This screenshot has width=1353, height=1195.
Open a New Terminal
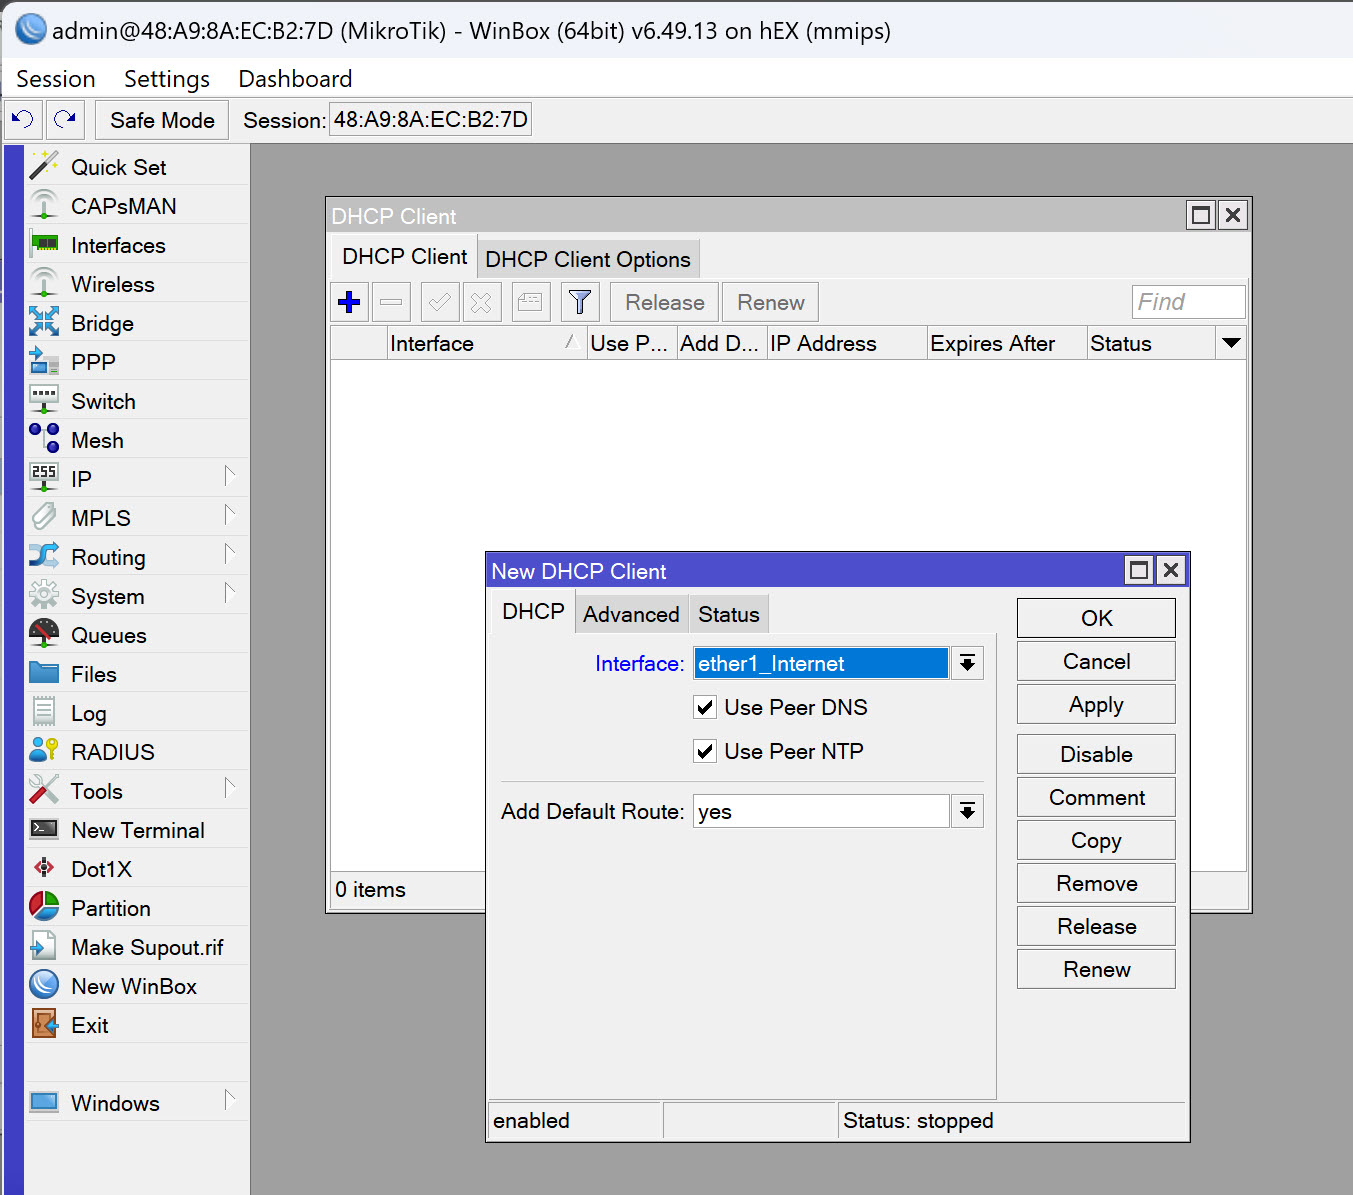[x=136, y=829]
